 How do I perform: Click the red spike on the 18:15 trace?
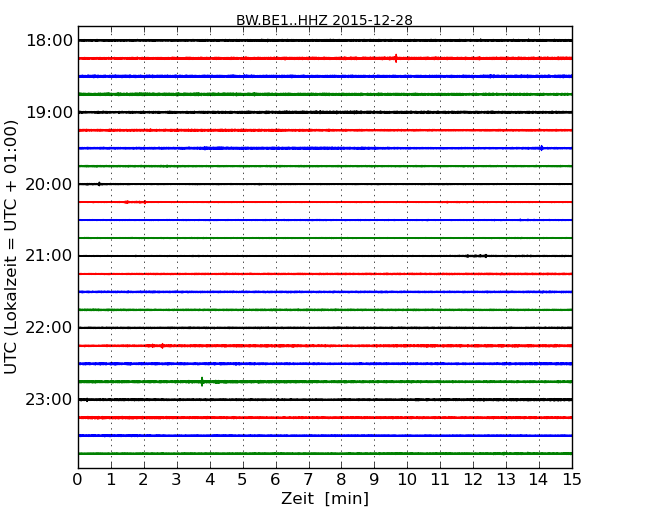pyautogui.click(x=396, y=58)
